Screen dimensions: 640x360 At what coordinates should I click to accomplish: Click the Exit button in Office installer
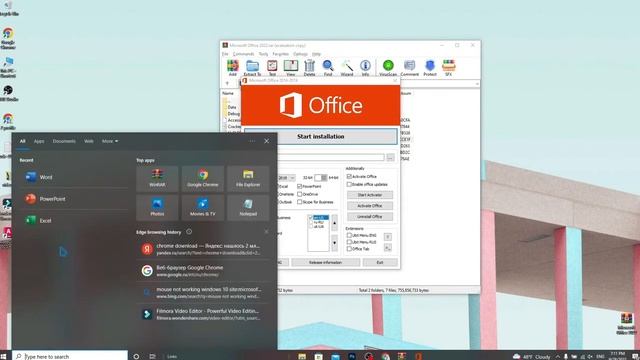coord(380,262)
